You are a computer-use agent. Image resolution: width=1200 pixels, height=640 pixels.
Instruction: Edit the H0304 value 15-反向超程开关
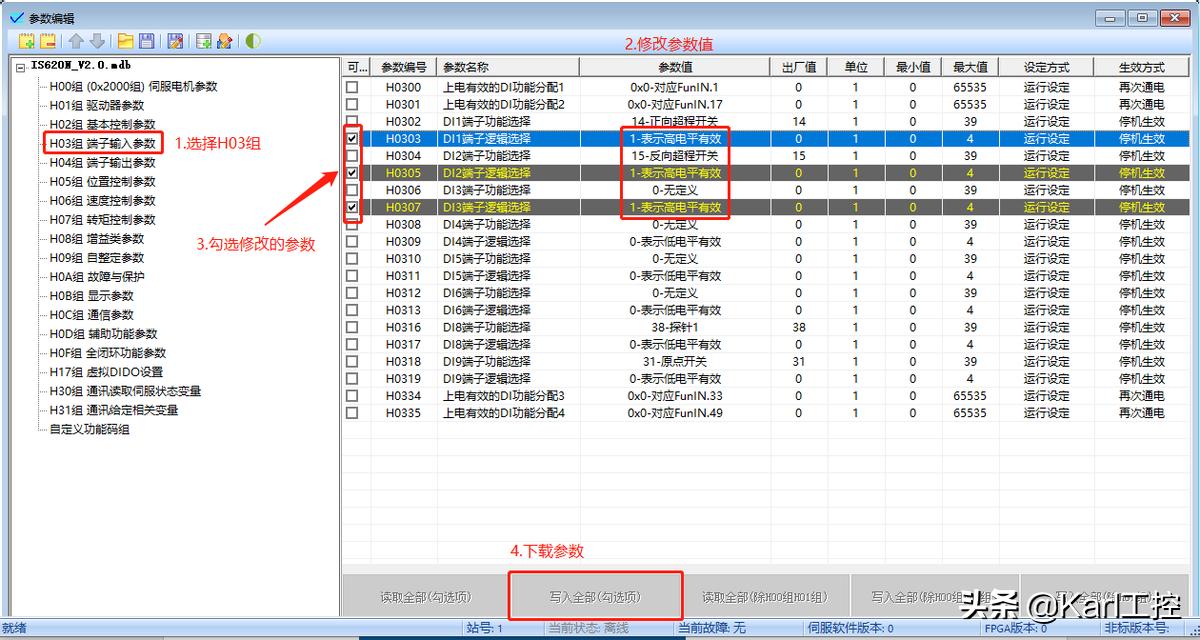675,156
